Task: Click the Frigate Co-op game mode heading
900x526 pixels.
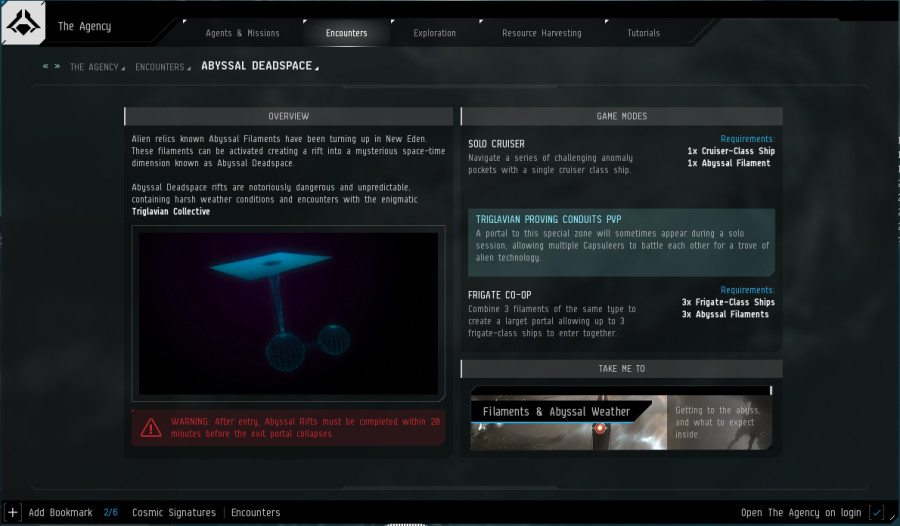Action: pos(499,295)
